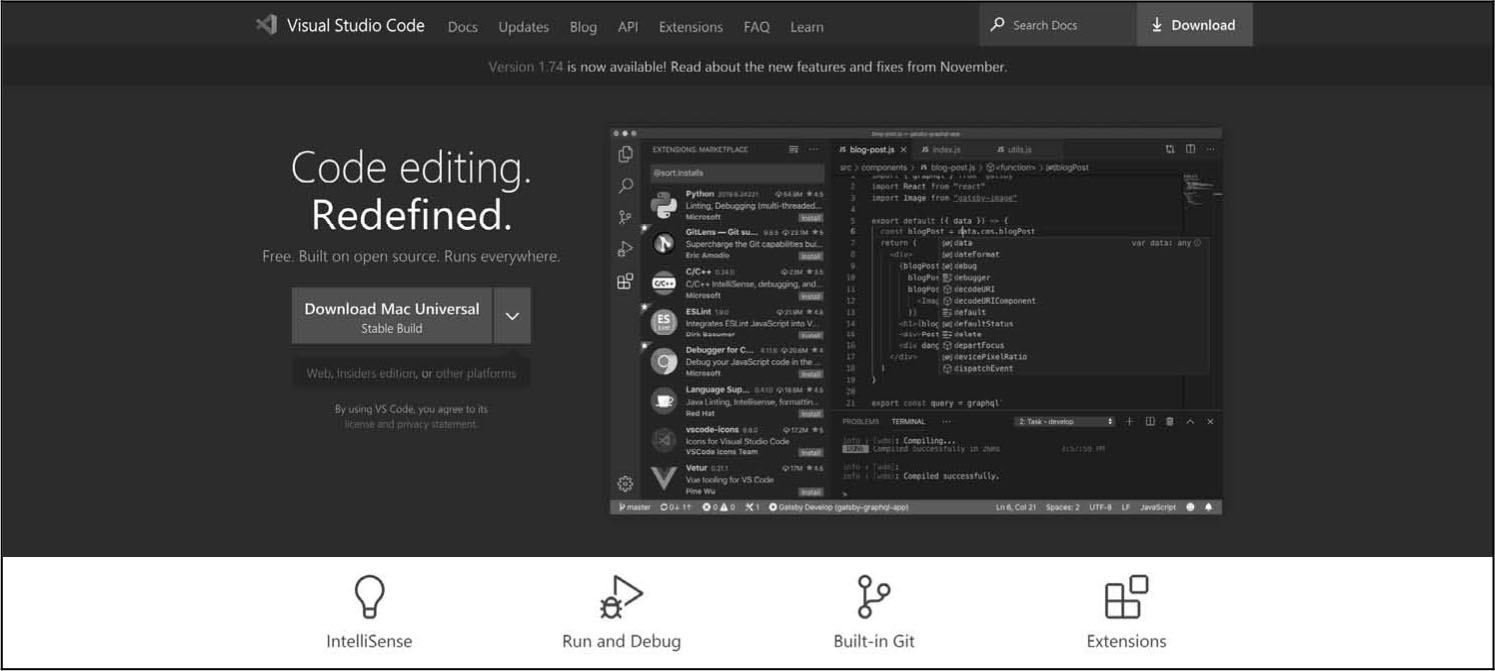Click the settings gear in editor activity bar
1495x671 pixels.
[626, 484]
